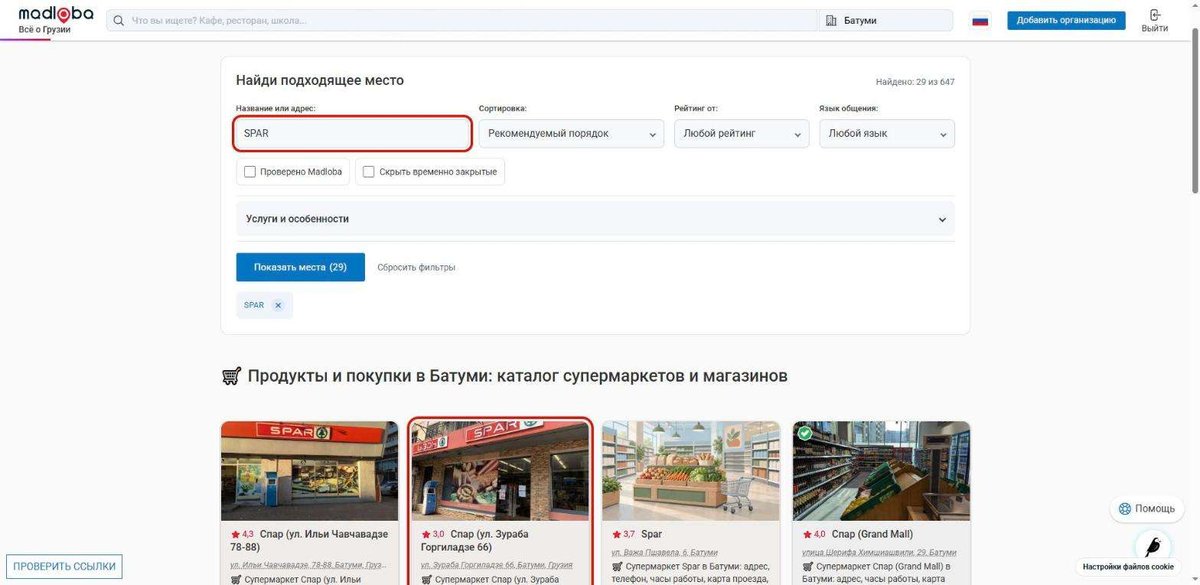
Task: Open the Сортировка dropdown Рекомендуемый порядок
Action: click(x=571, y=134)
